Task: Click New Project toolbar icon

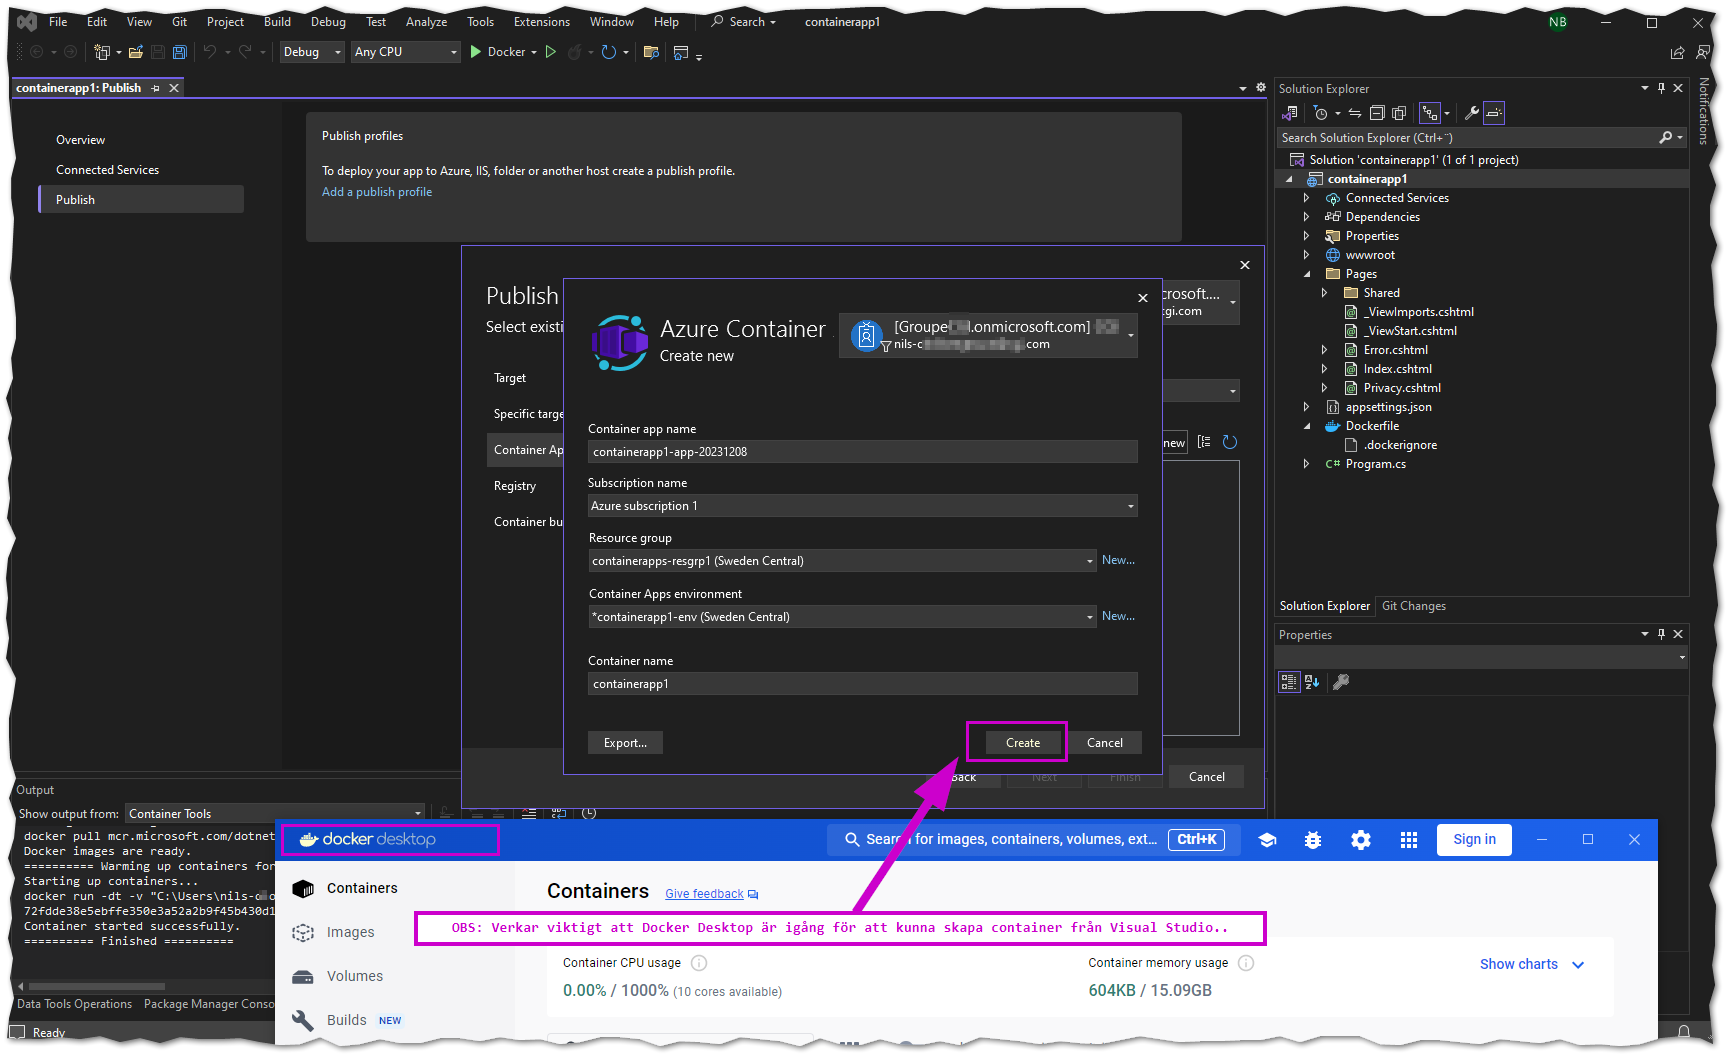Action: click(x=101, y=52)
